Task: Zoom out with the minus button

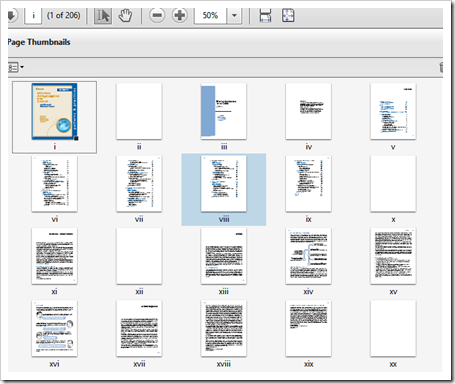Action: (x=157, y=16)
